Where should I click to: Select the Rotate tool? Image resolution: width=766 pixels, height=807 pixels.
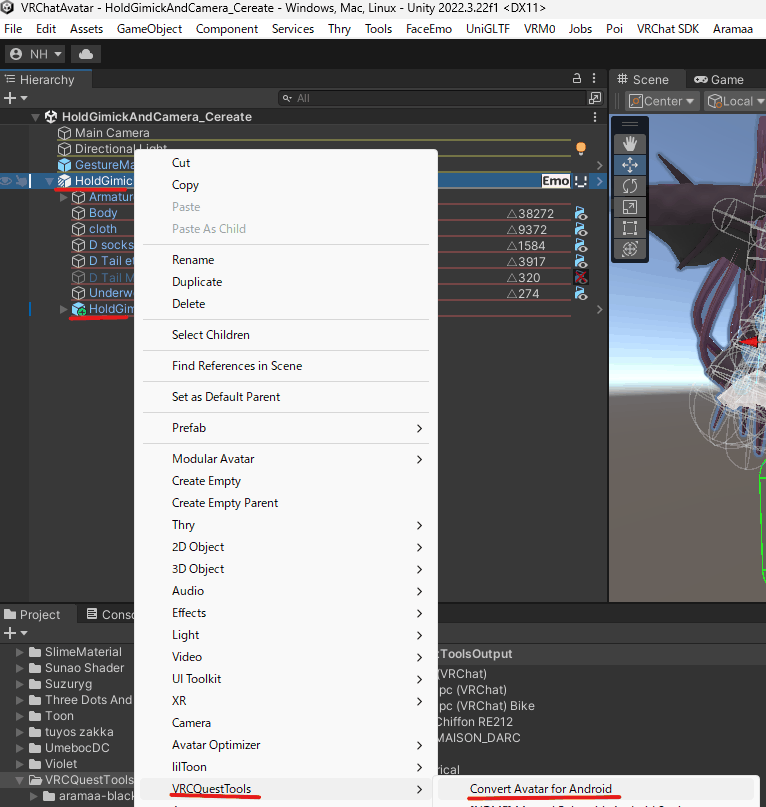[630, 186]
